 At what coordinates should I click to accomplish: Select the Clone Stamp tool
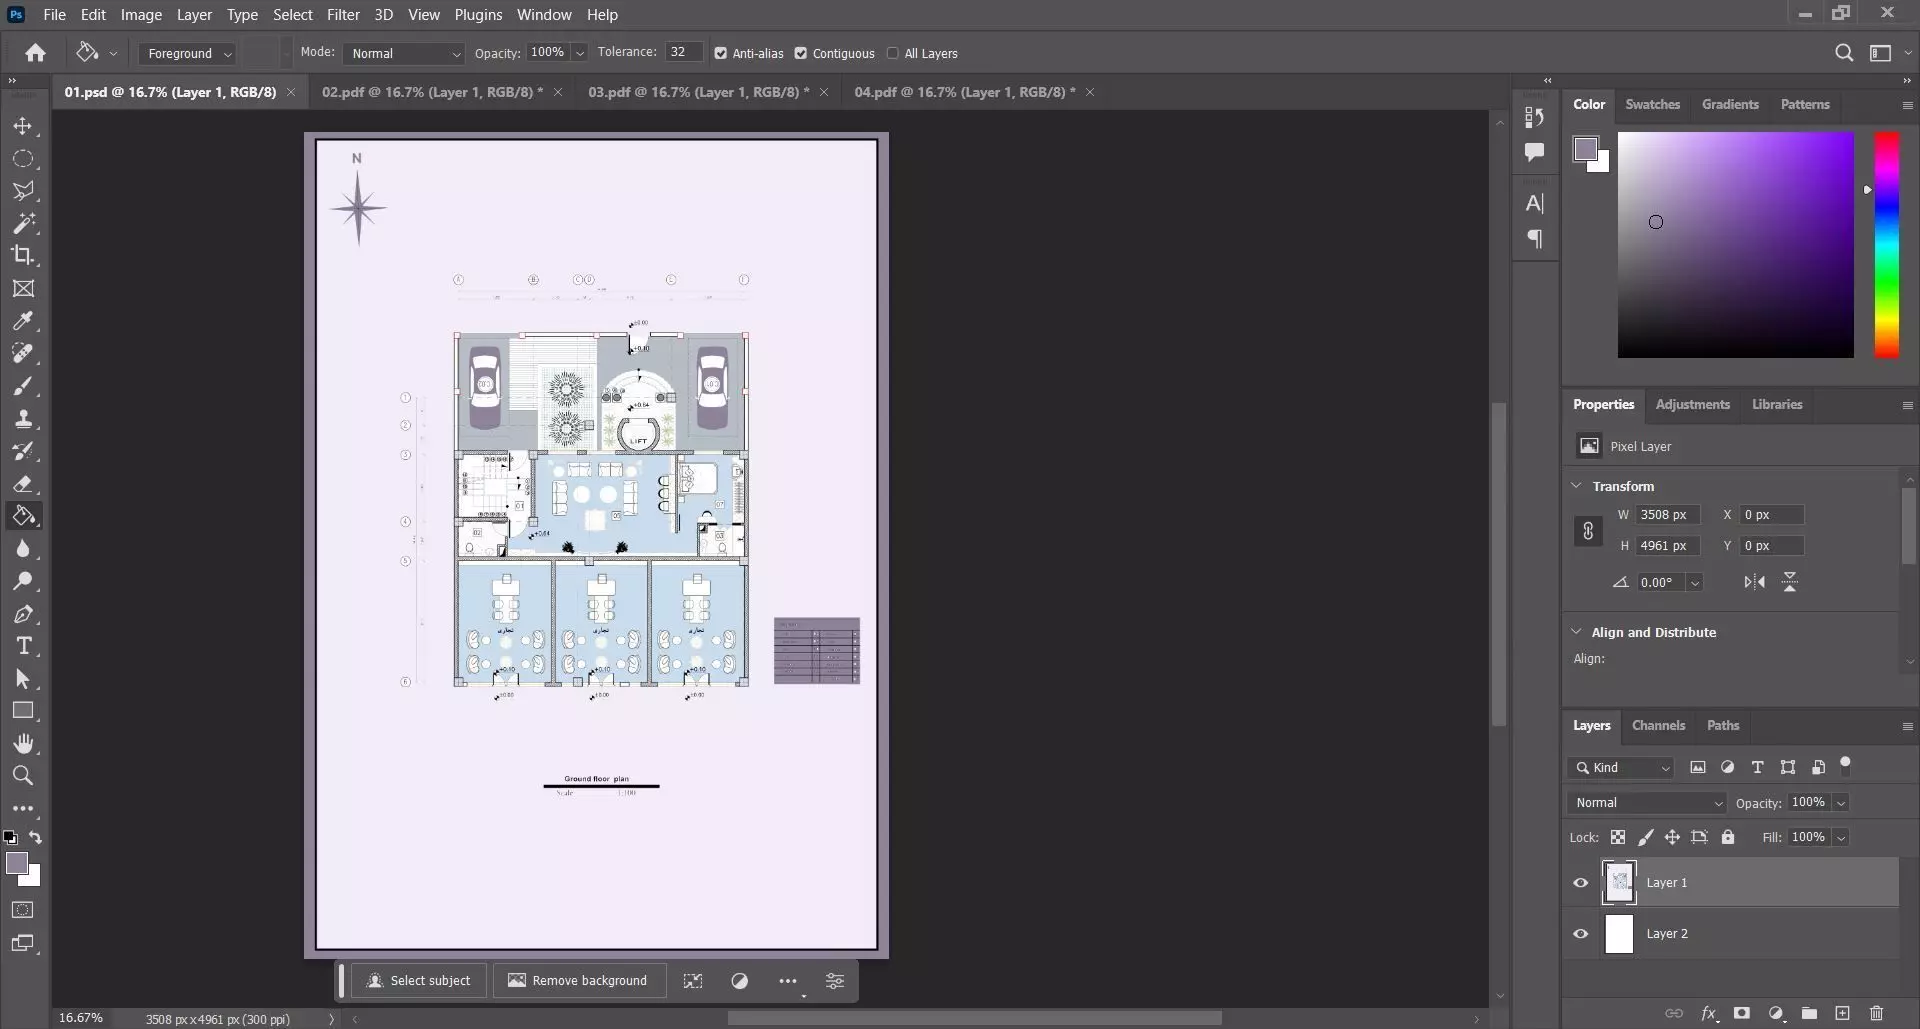pos(23,419)
